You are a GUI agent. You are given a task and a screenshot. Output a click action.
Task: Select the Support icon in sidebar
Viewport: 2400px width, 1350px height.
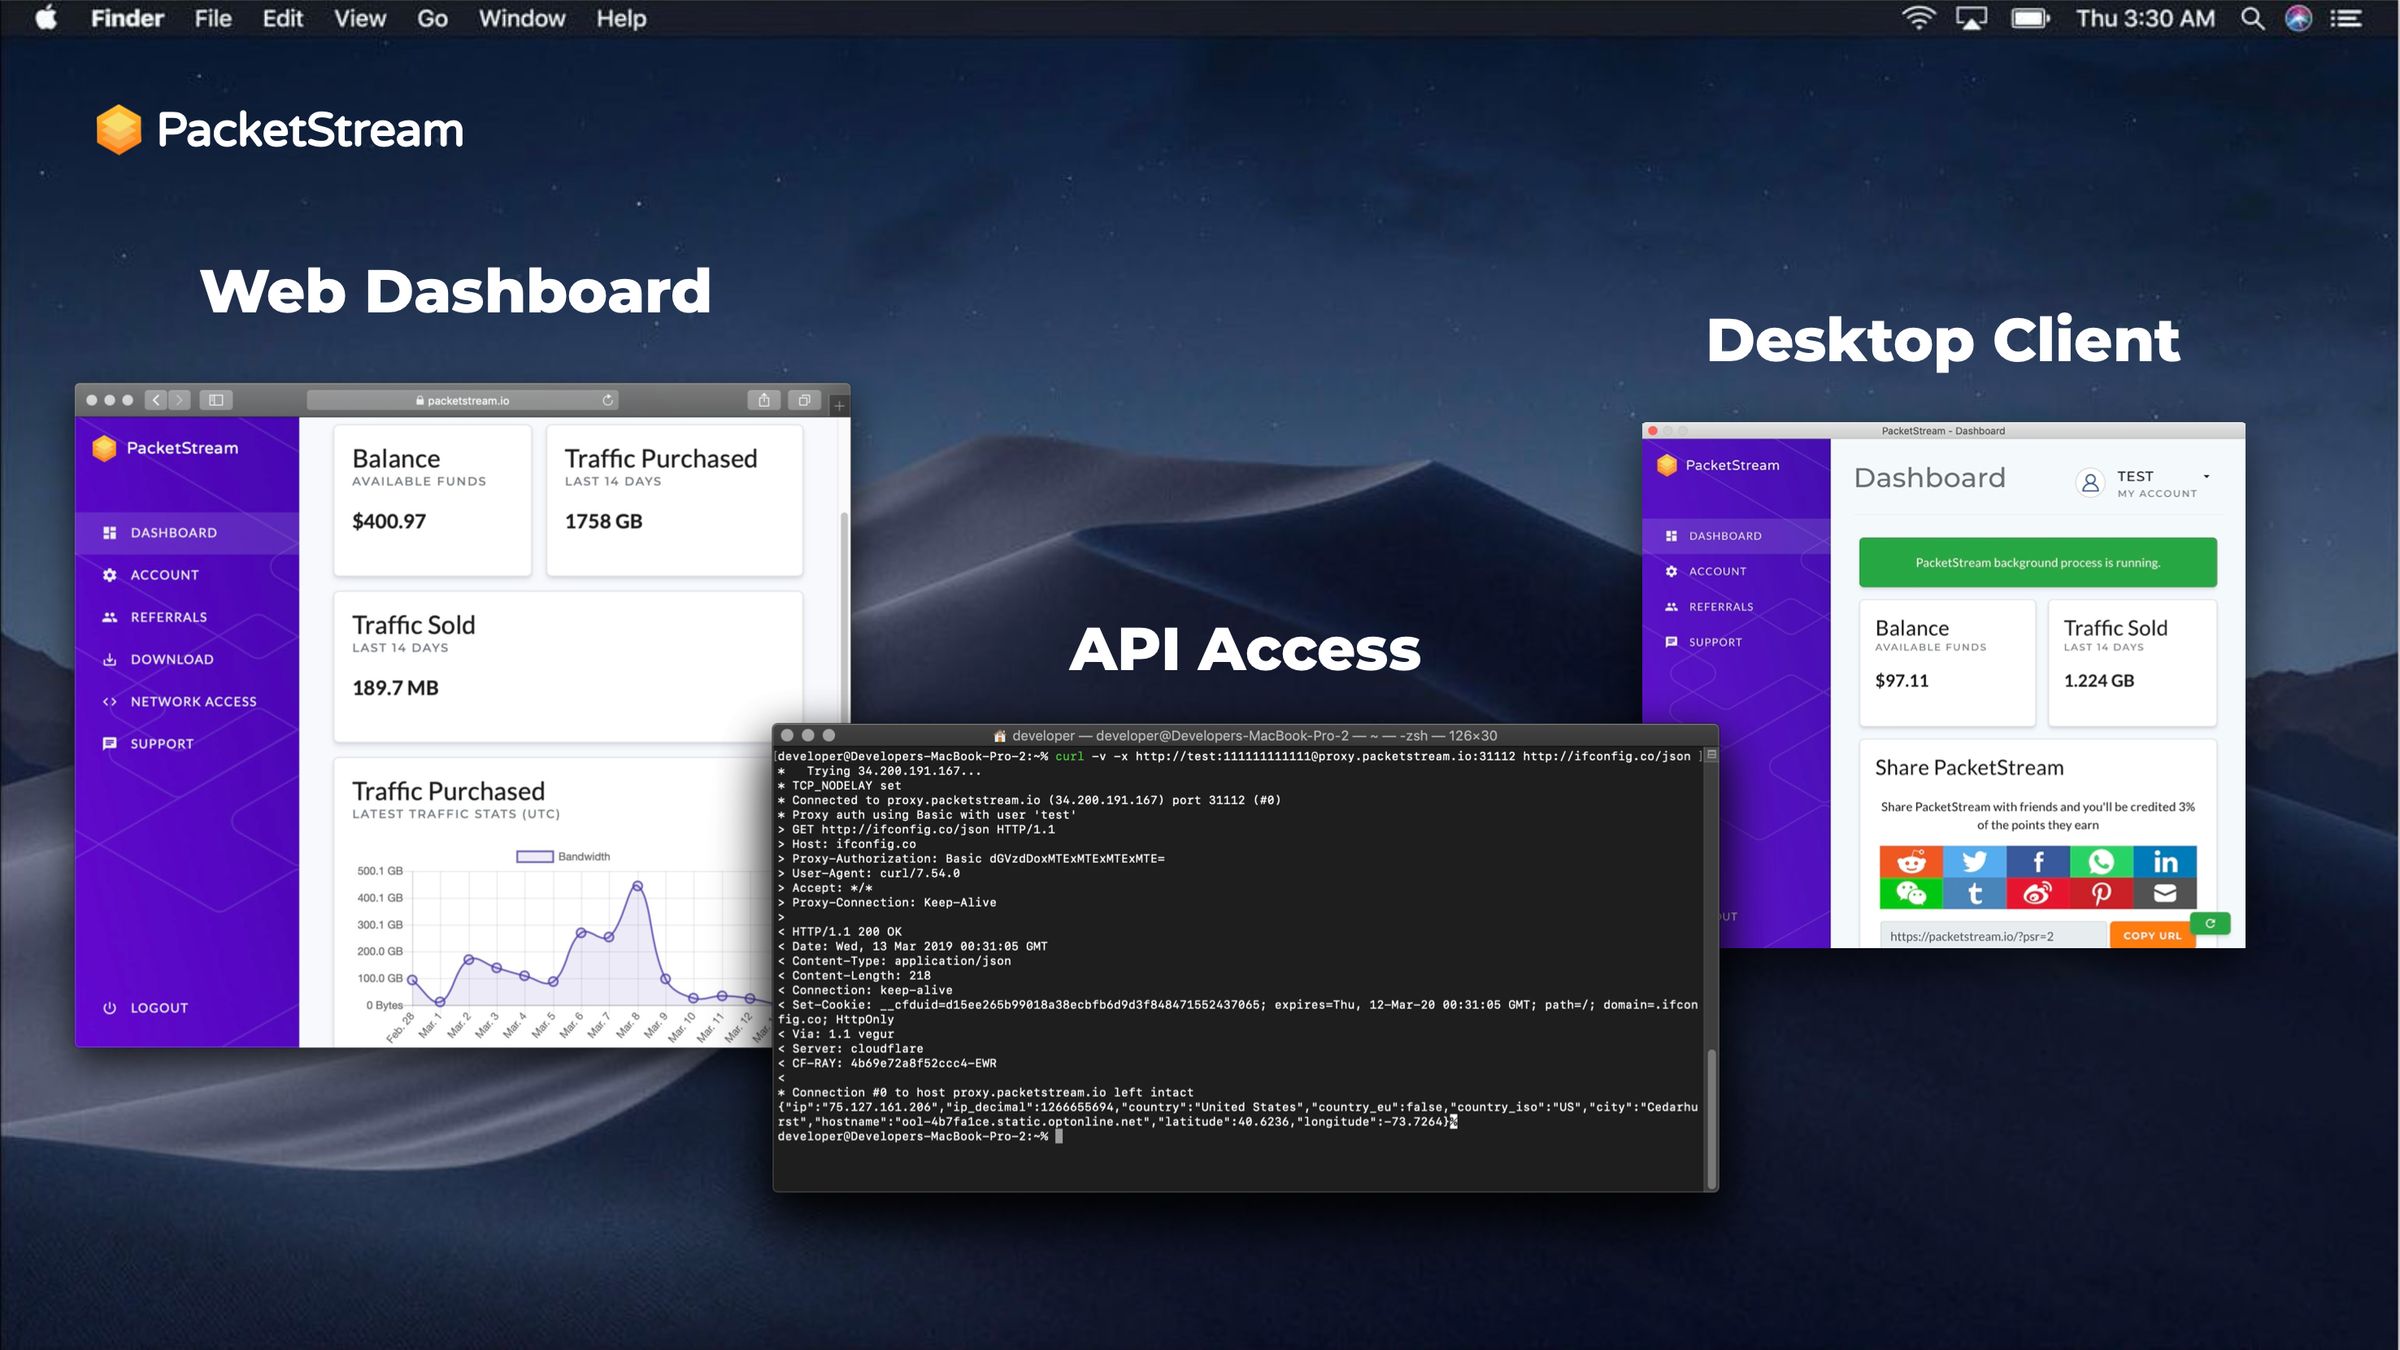point(110,742)
